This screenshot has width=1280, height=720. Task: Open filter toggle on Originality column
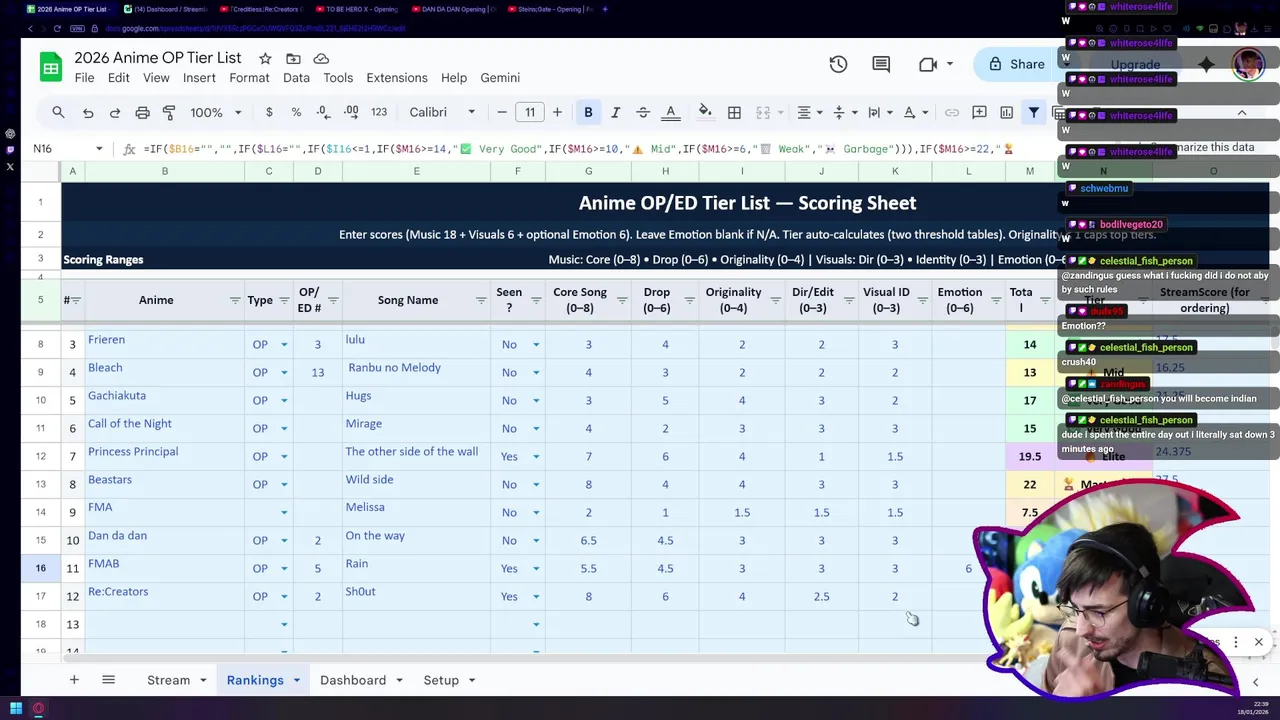(x=776, y=300)
